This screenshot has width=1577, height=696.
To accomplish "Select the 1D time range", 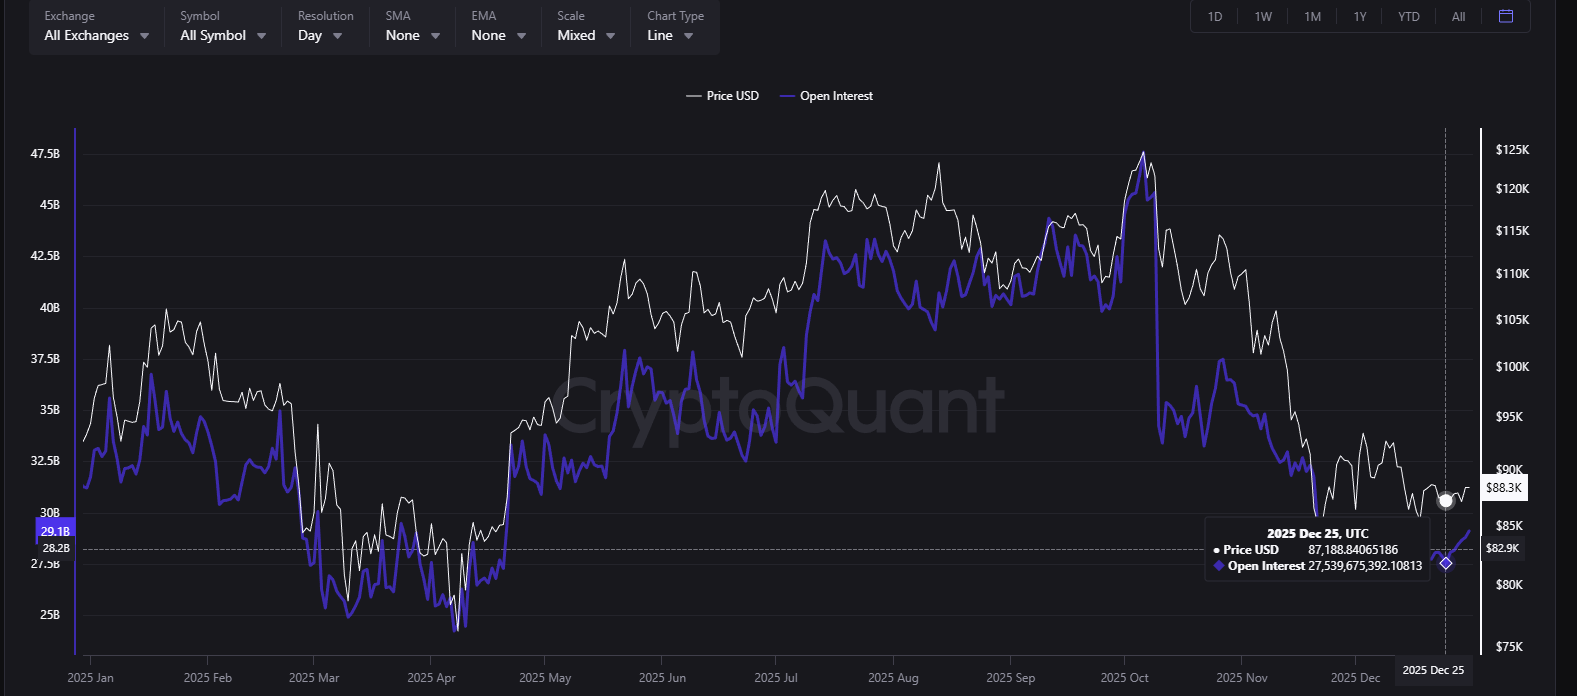I will (x=1215, y=17).
